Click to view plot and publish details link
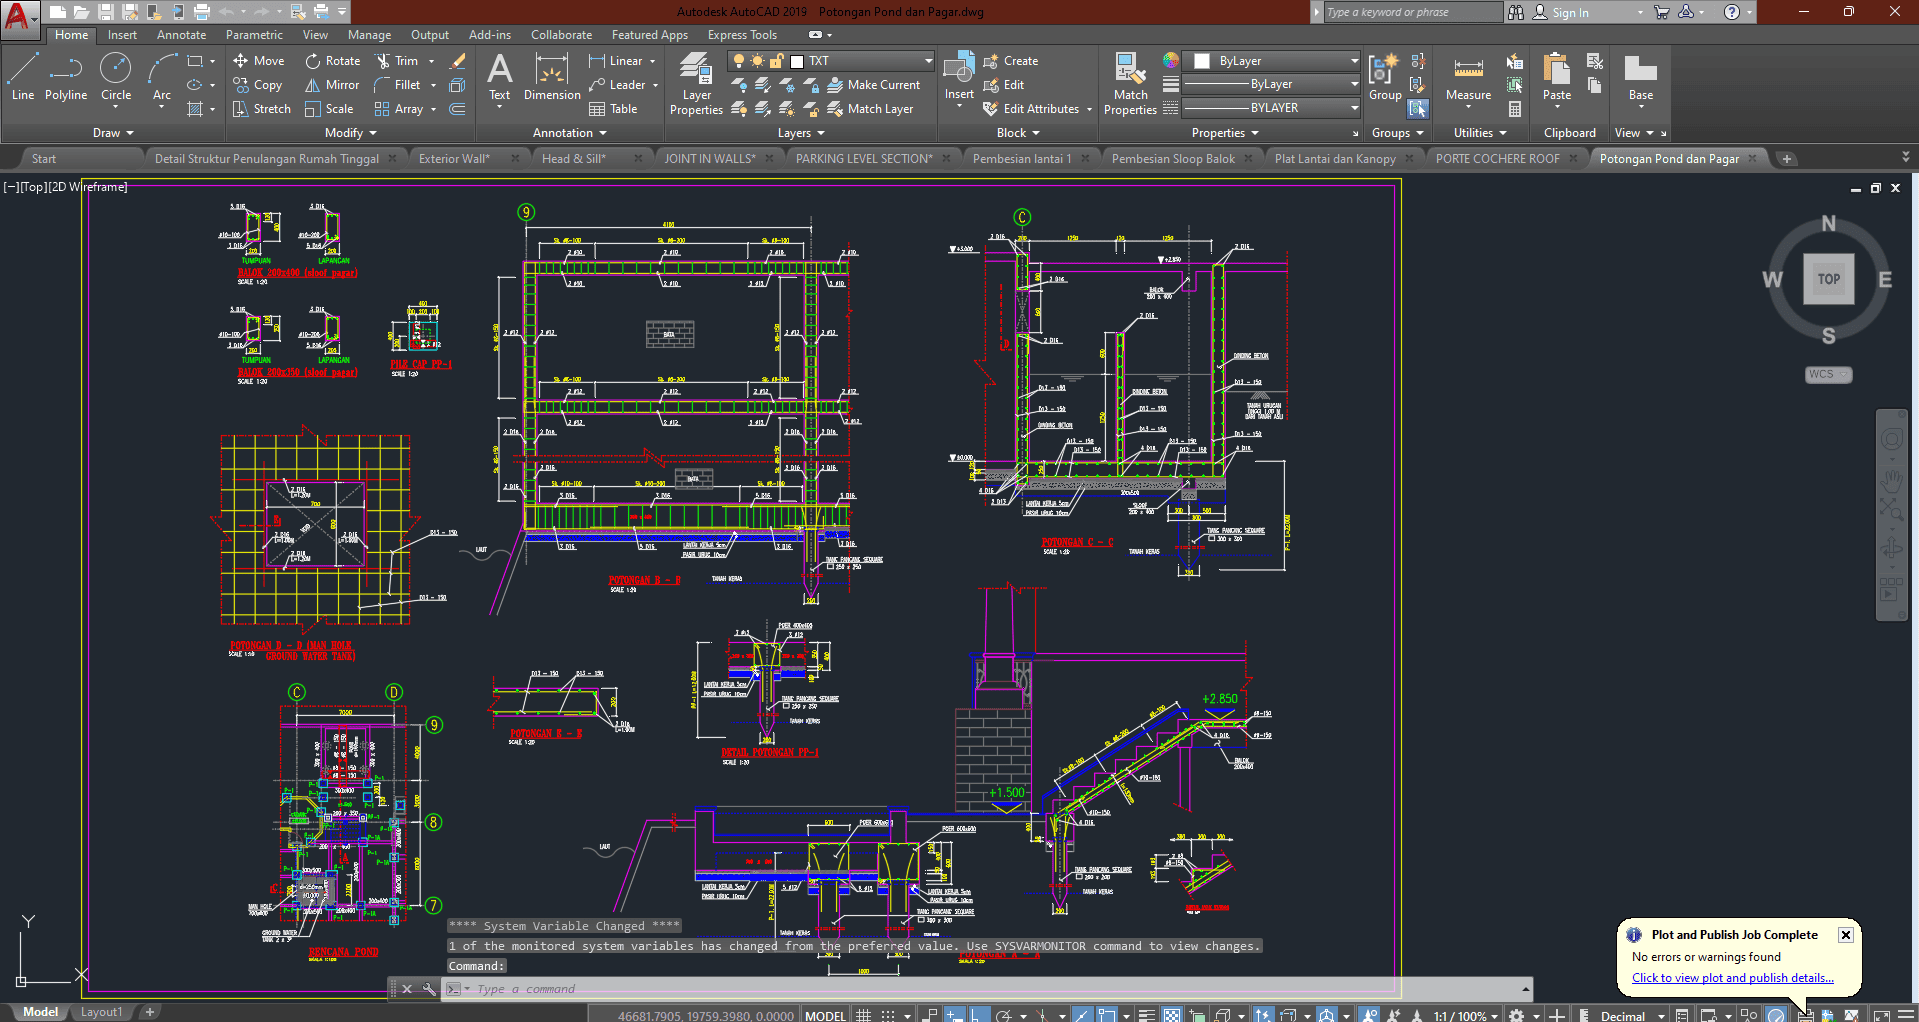Viewport: 1919px width, 1022px height. click(1732, 978)
